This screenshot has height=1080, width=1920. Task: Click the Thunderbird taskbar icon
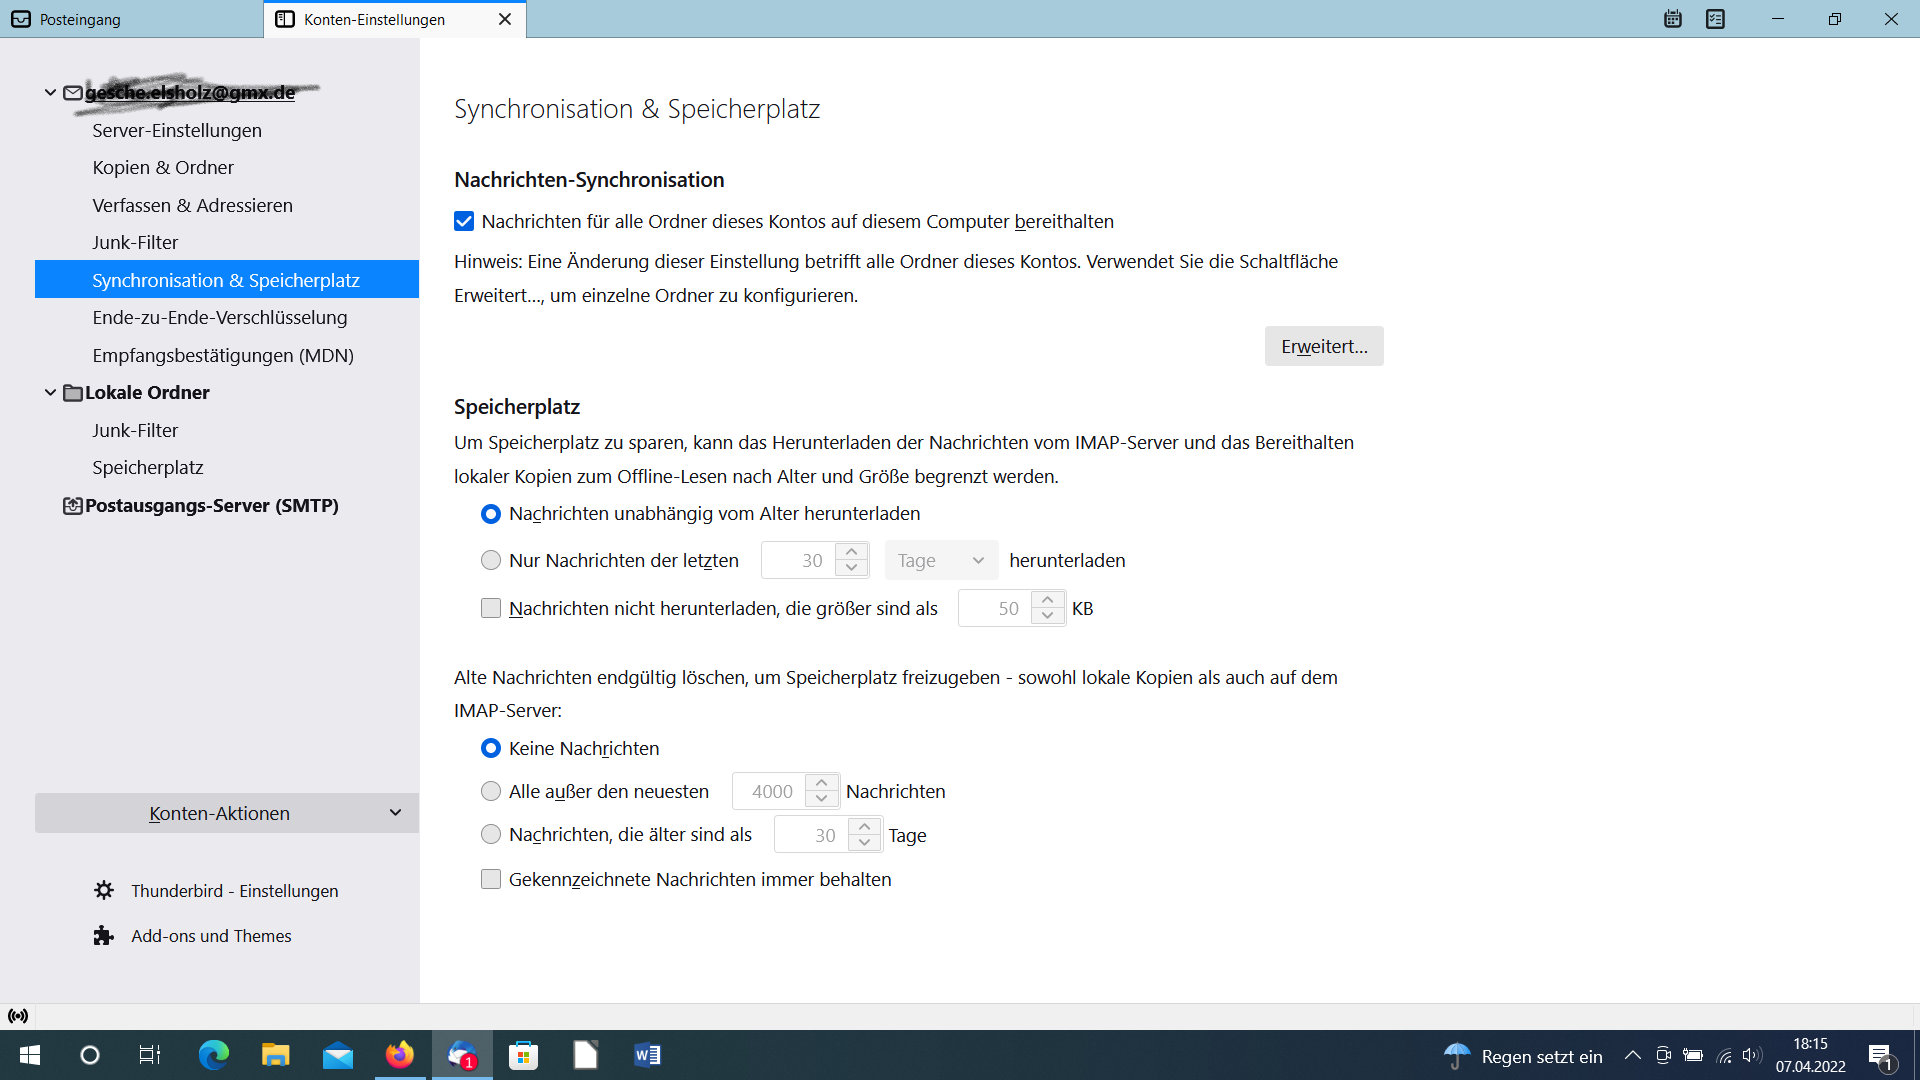pos(462,1055)
